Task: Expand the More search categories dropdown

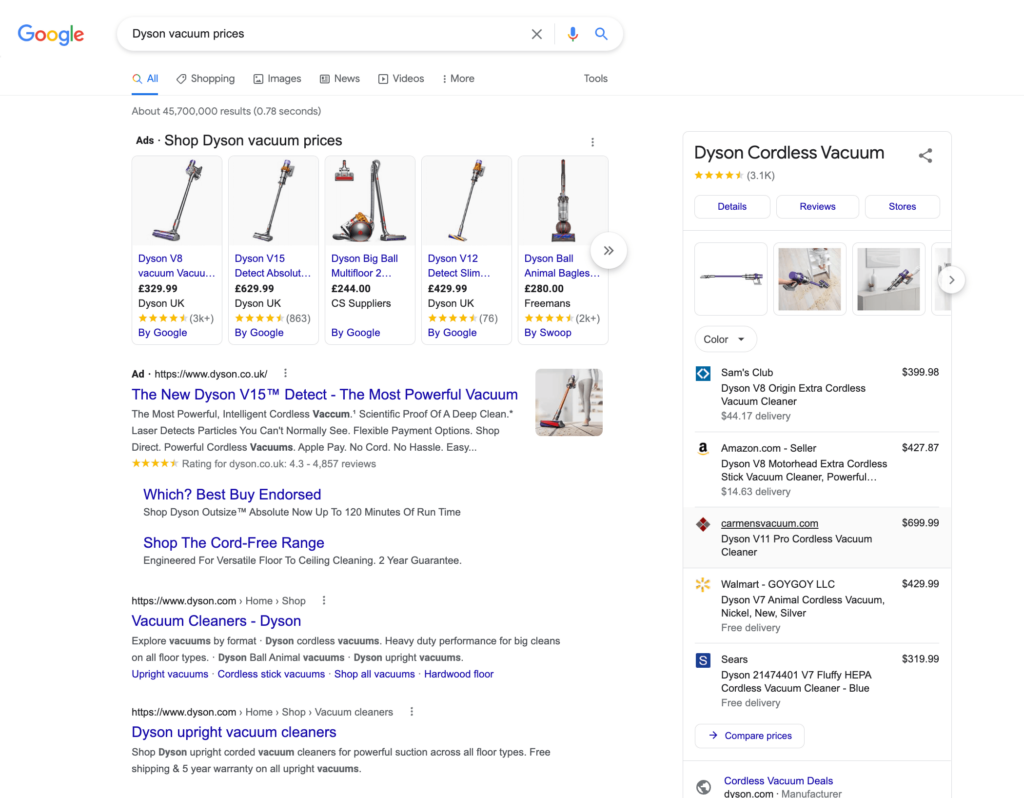Action: [457, 78]
